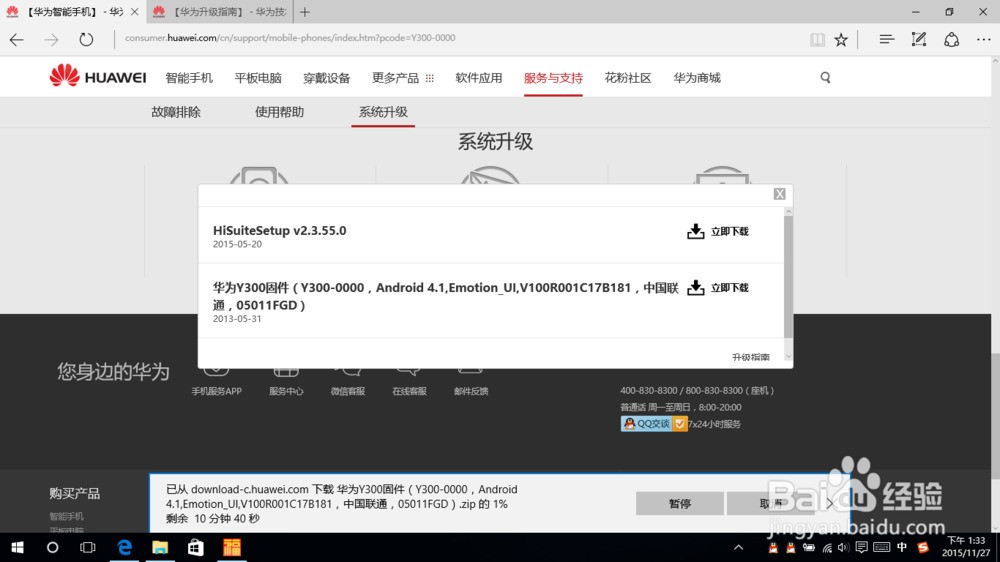Image resolution: width=1000 pixels, height=562 pixels.
Task: Open the 手机服务APP footer link
Action: click(216, 391)
